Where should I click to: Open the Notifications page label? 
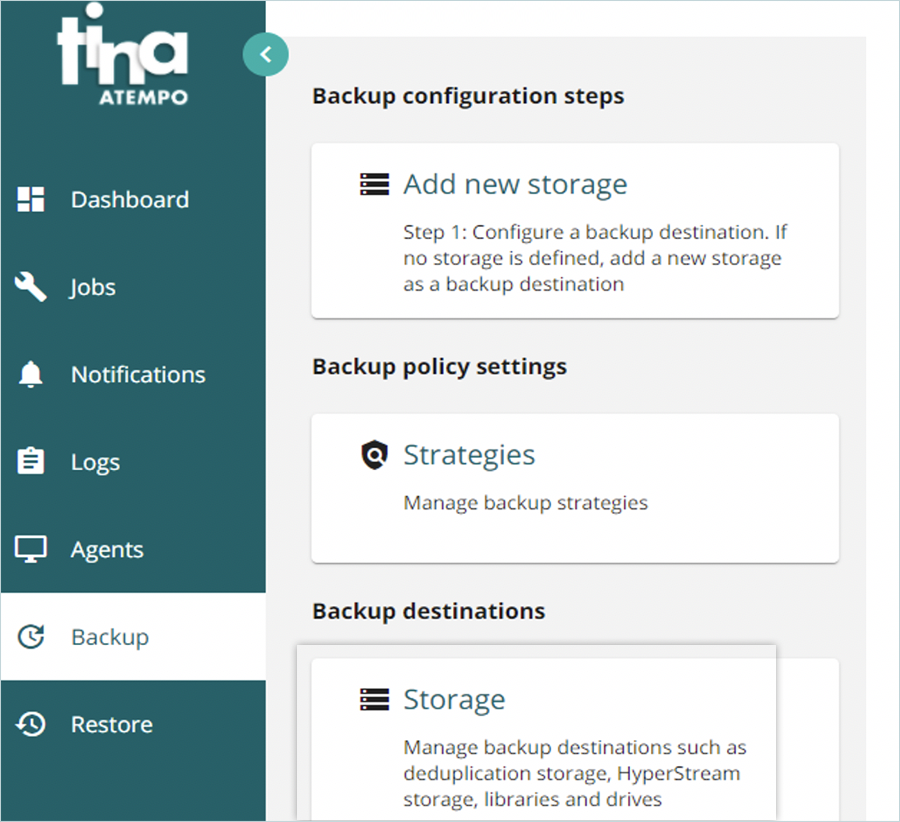coord(138,375)
